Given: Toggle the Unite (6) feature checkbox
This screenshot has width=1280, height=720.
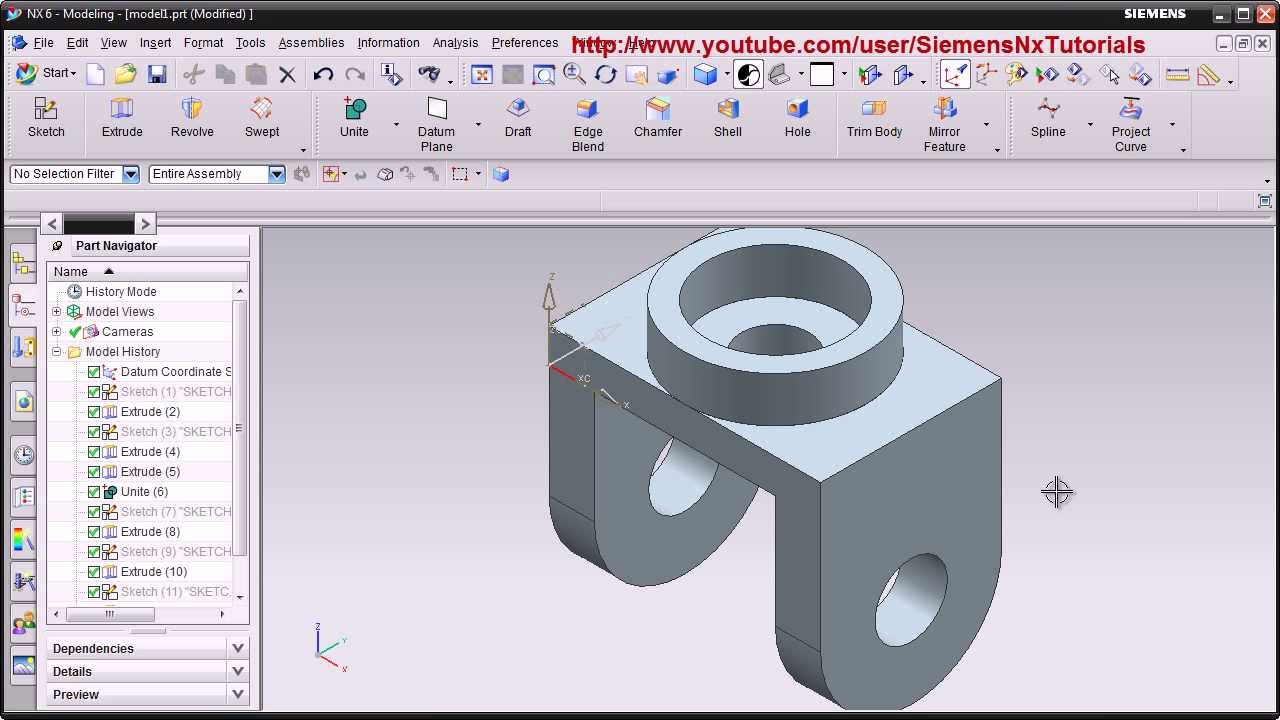Looking at the screenshot, I should pyautogui.click(x=93, y=491).
